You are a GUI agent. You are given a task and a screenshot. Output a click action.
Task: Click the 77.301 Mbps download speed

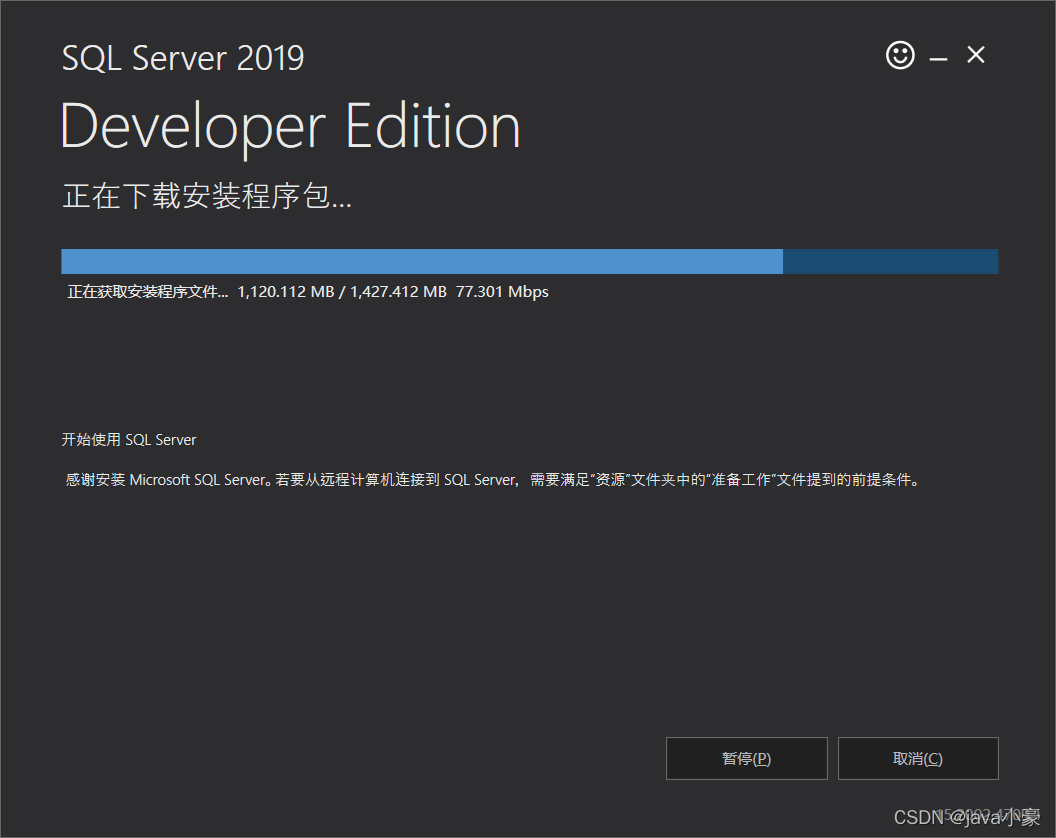click(x=502, y=292)
